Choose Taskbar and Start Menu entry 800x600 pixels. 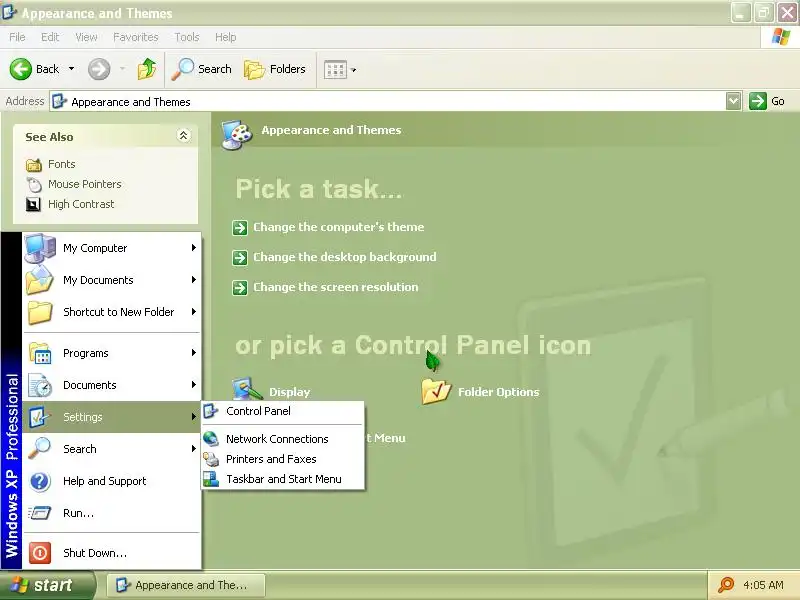[x=283, y=479]
